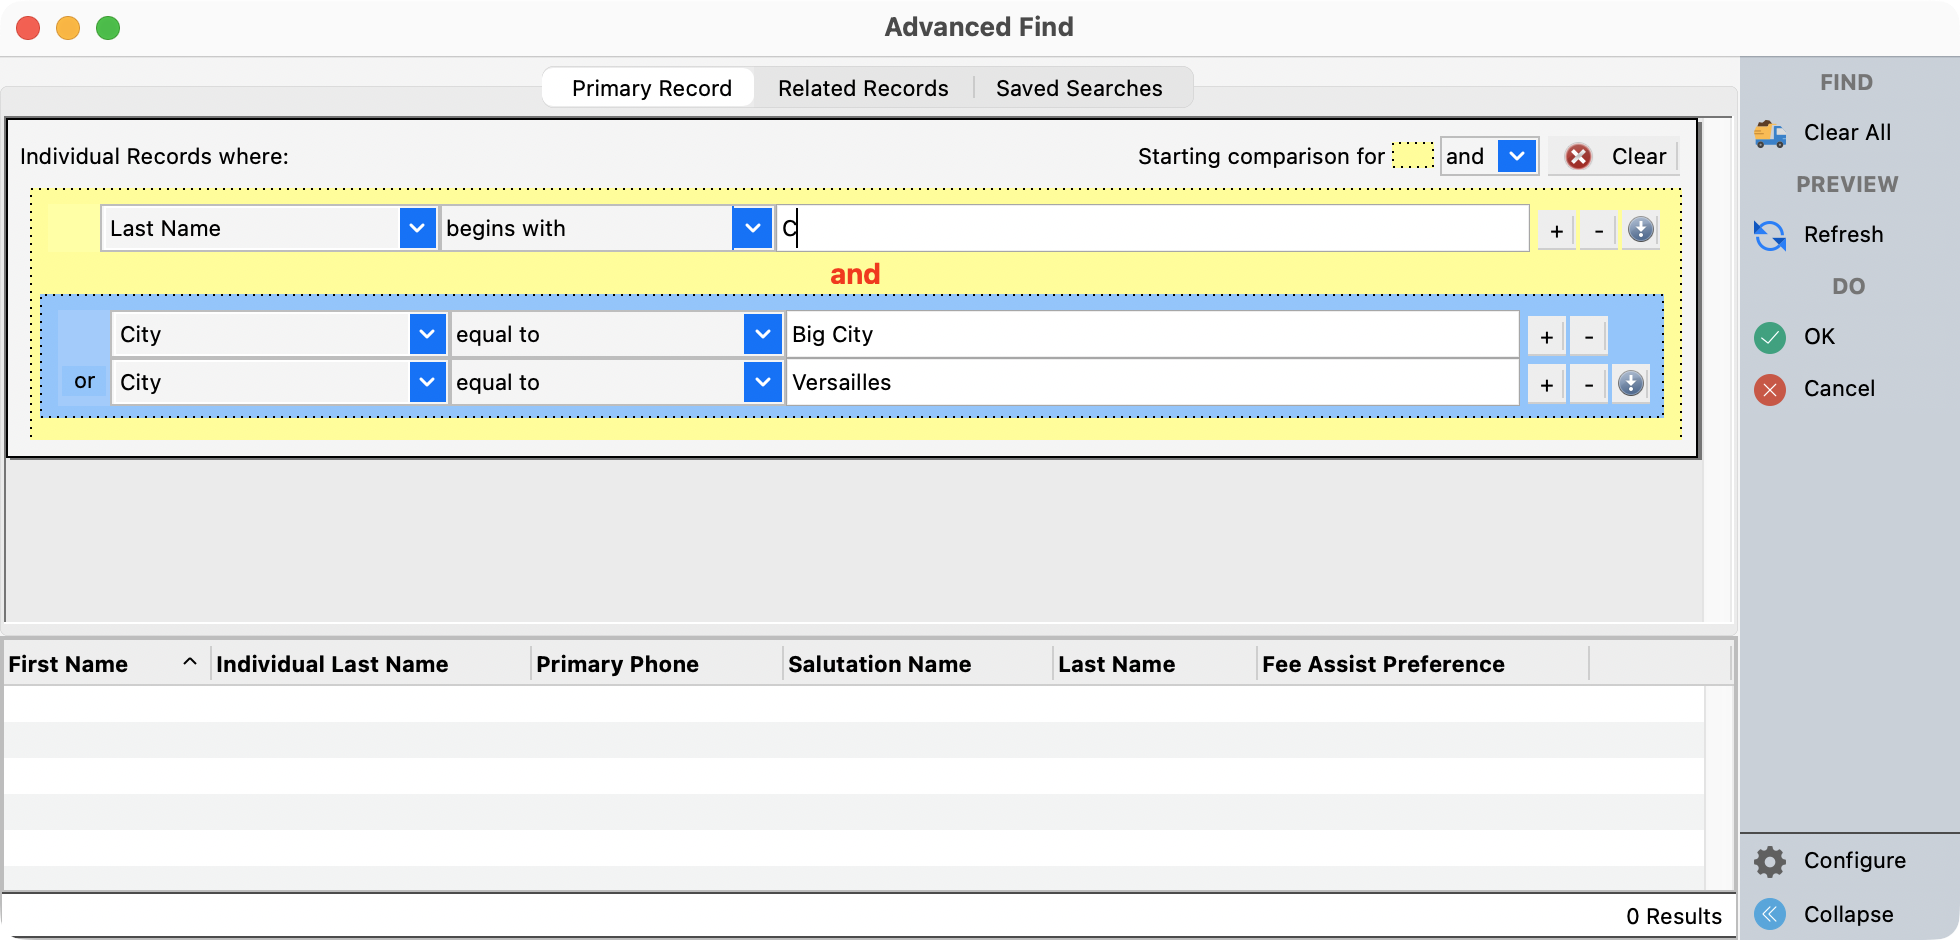Click the Collapse chevrons icon

pos(1770,914)
